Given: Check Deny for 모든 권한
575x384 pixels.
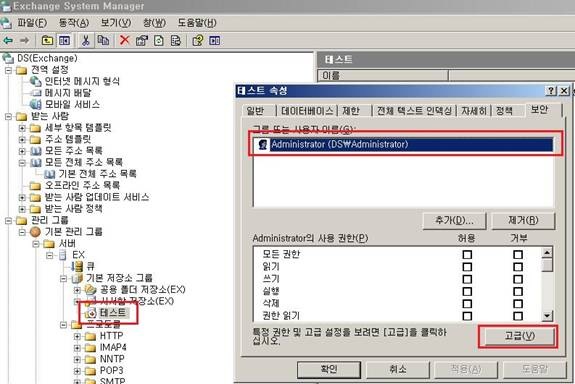Looking at the screenshot, I should [x=518, y=255].
